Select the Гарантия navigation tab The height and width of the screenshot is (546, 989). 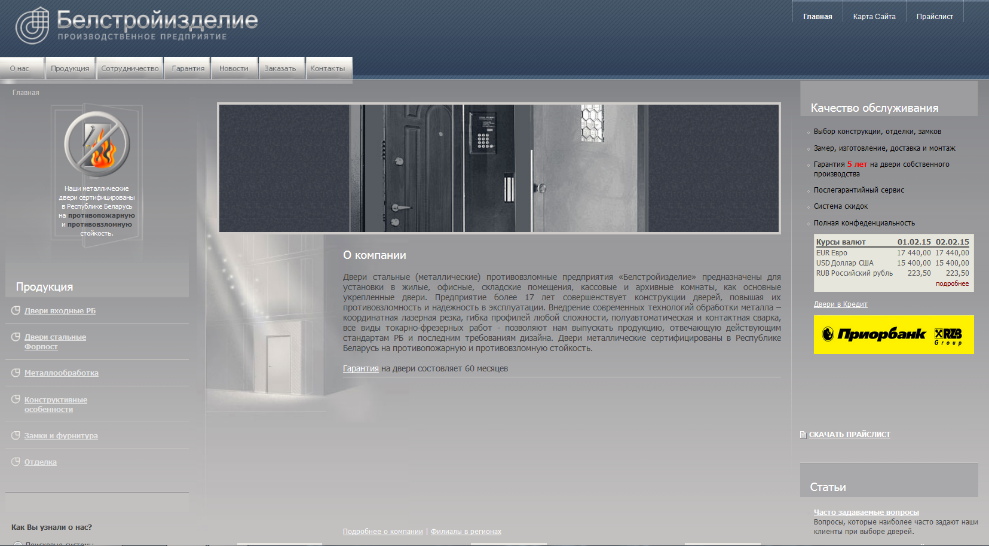[188, 68]
